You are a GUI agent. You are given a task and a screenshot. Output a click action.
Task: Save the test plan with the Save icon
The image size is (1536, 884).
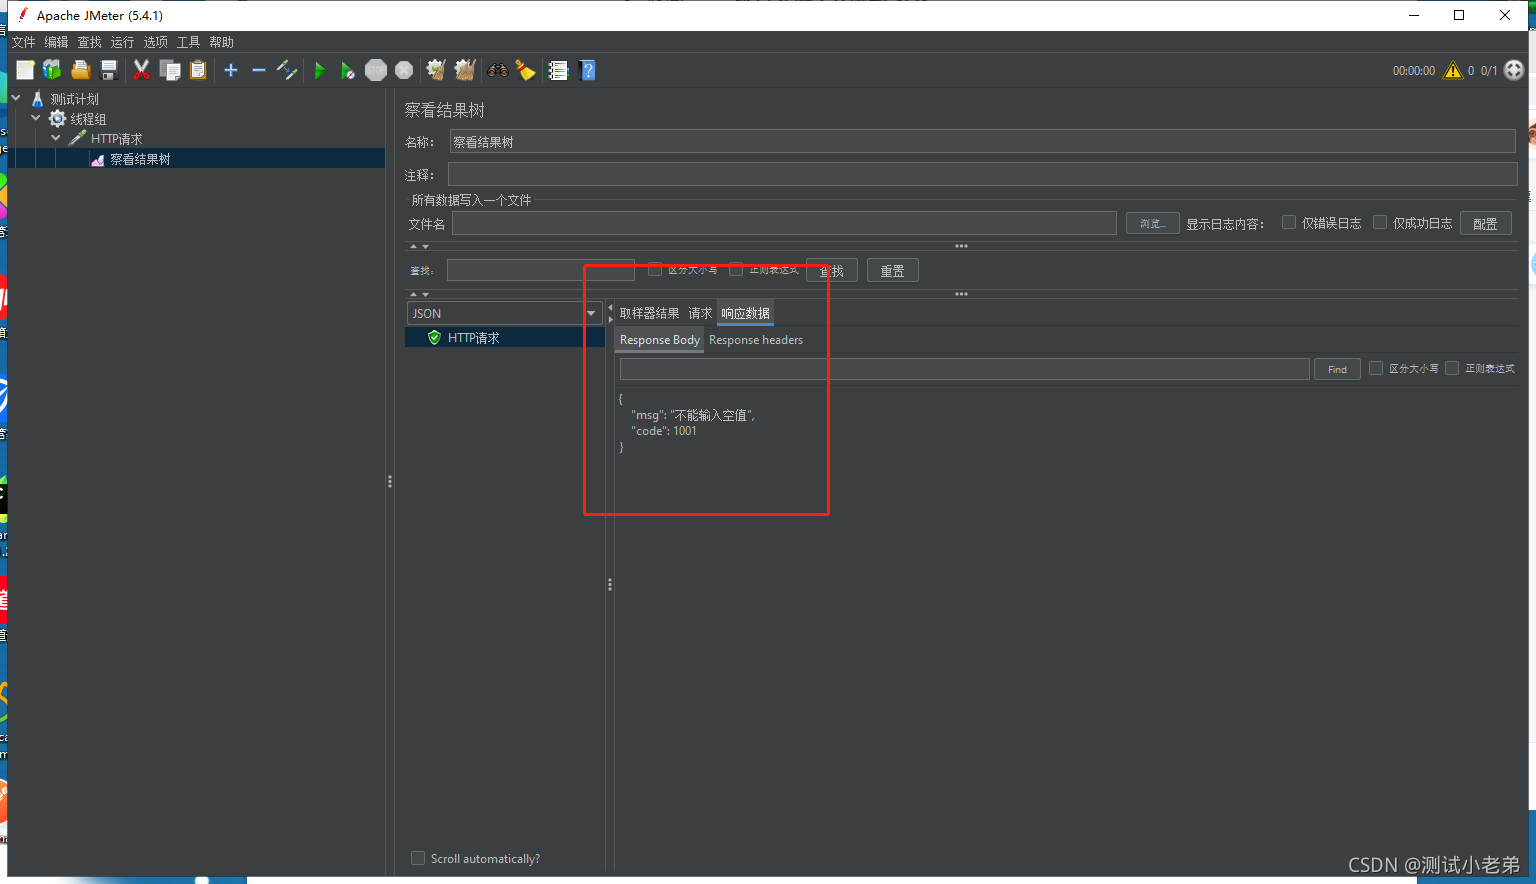click(x=108, y=70)
